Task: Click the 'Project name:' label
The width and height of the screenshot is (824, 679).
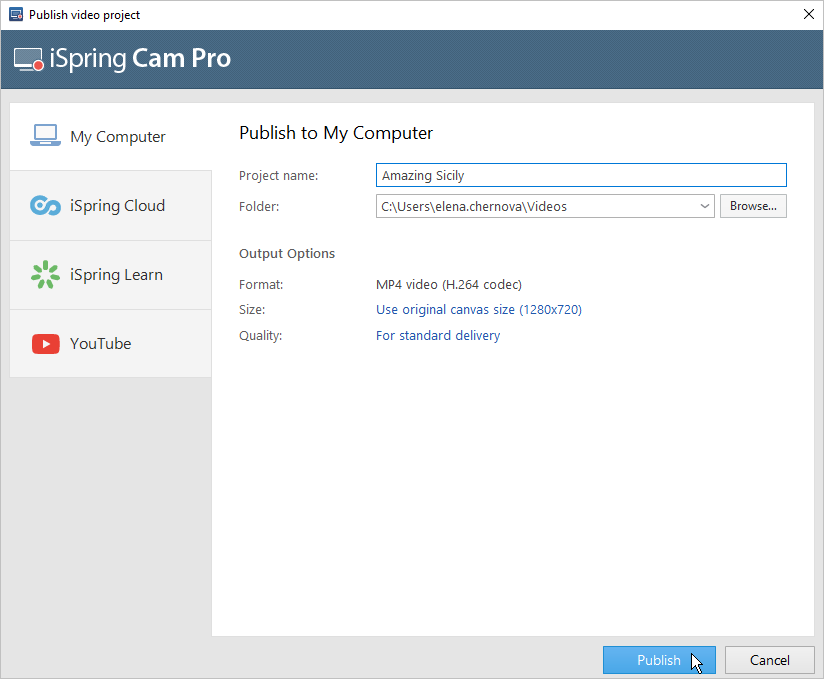Action: (279, 176)
